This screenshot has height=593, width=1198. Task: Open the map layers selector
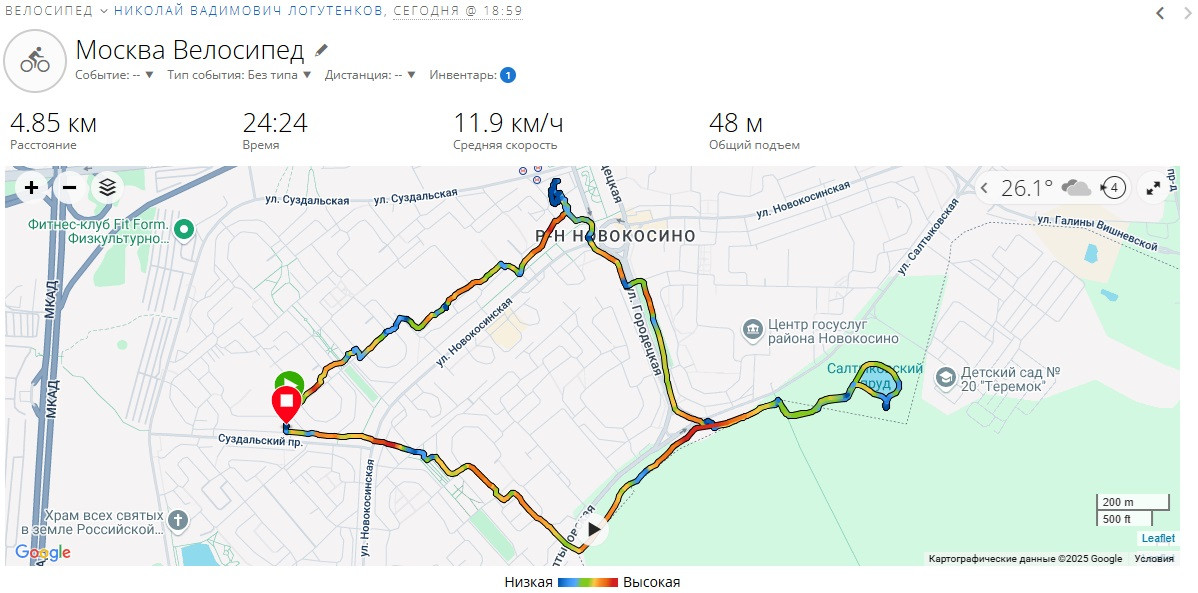tap(108, 187)
